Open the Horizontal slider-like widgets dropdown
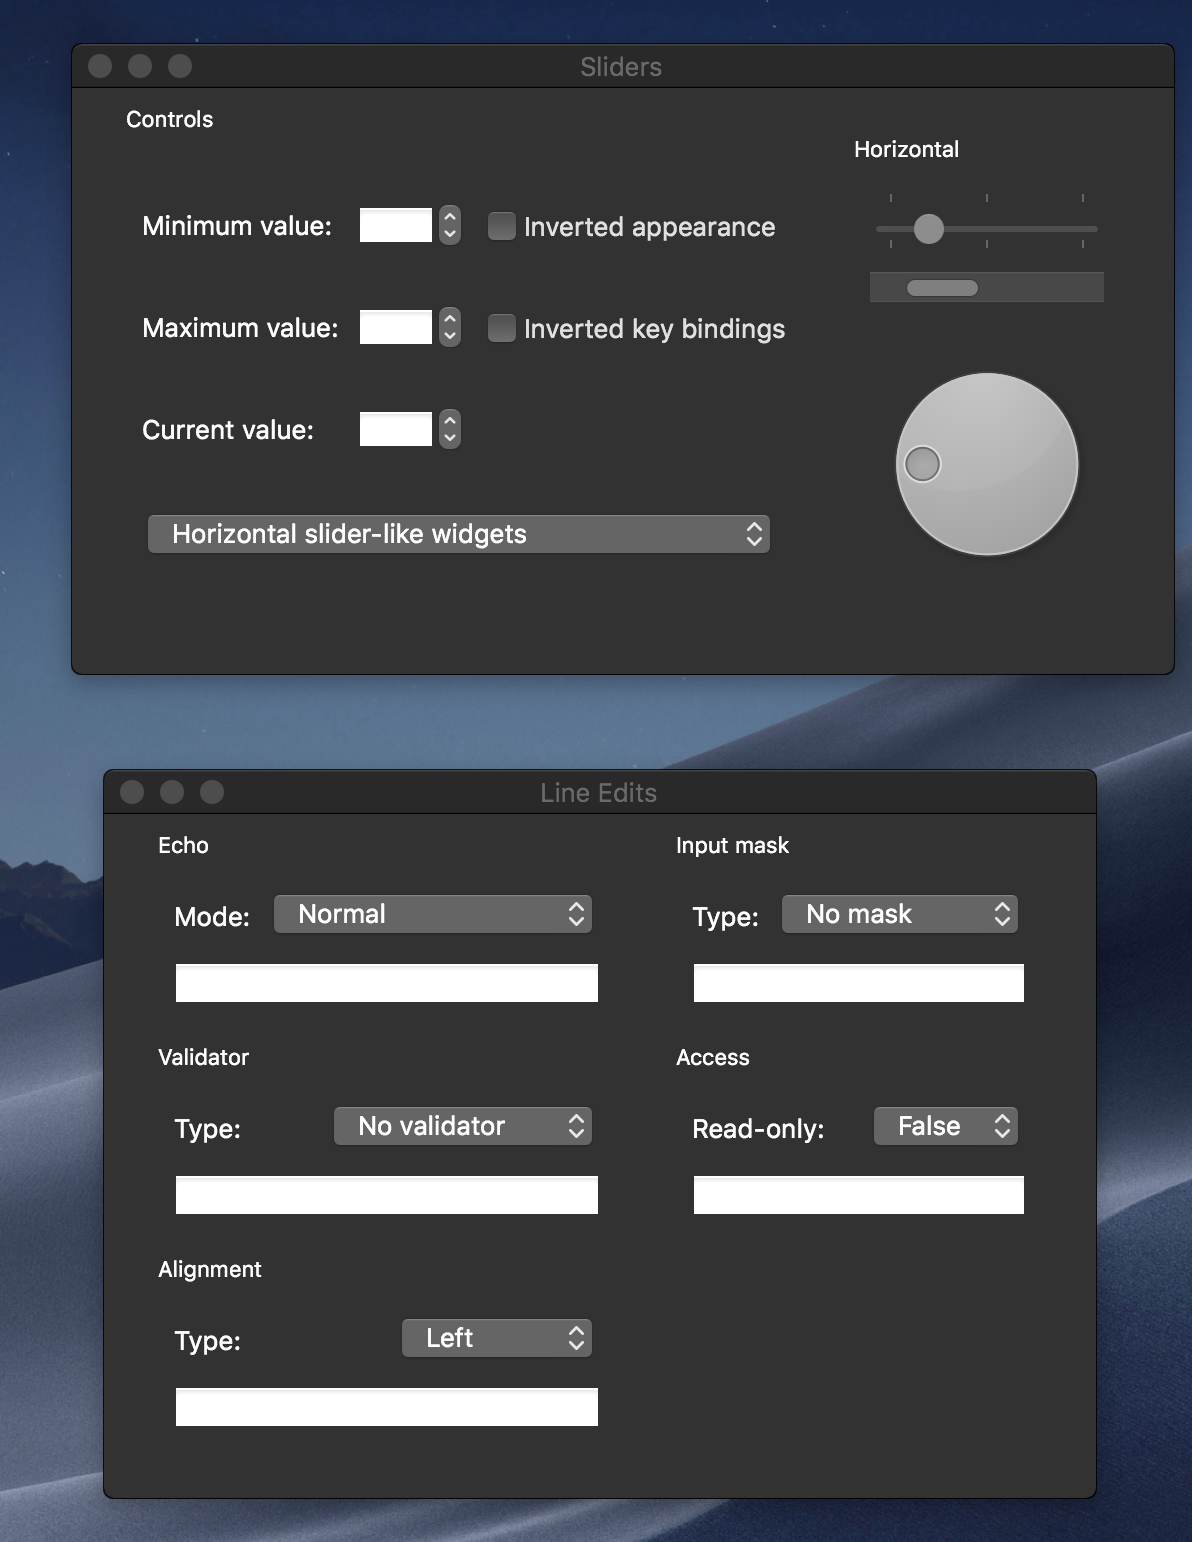Viewport: 1192px width, 1542px height. pyautogui.click(x=458, y=534)
